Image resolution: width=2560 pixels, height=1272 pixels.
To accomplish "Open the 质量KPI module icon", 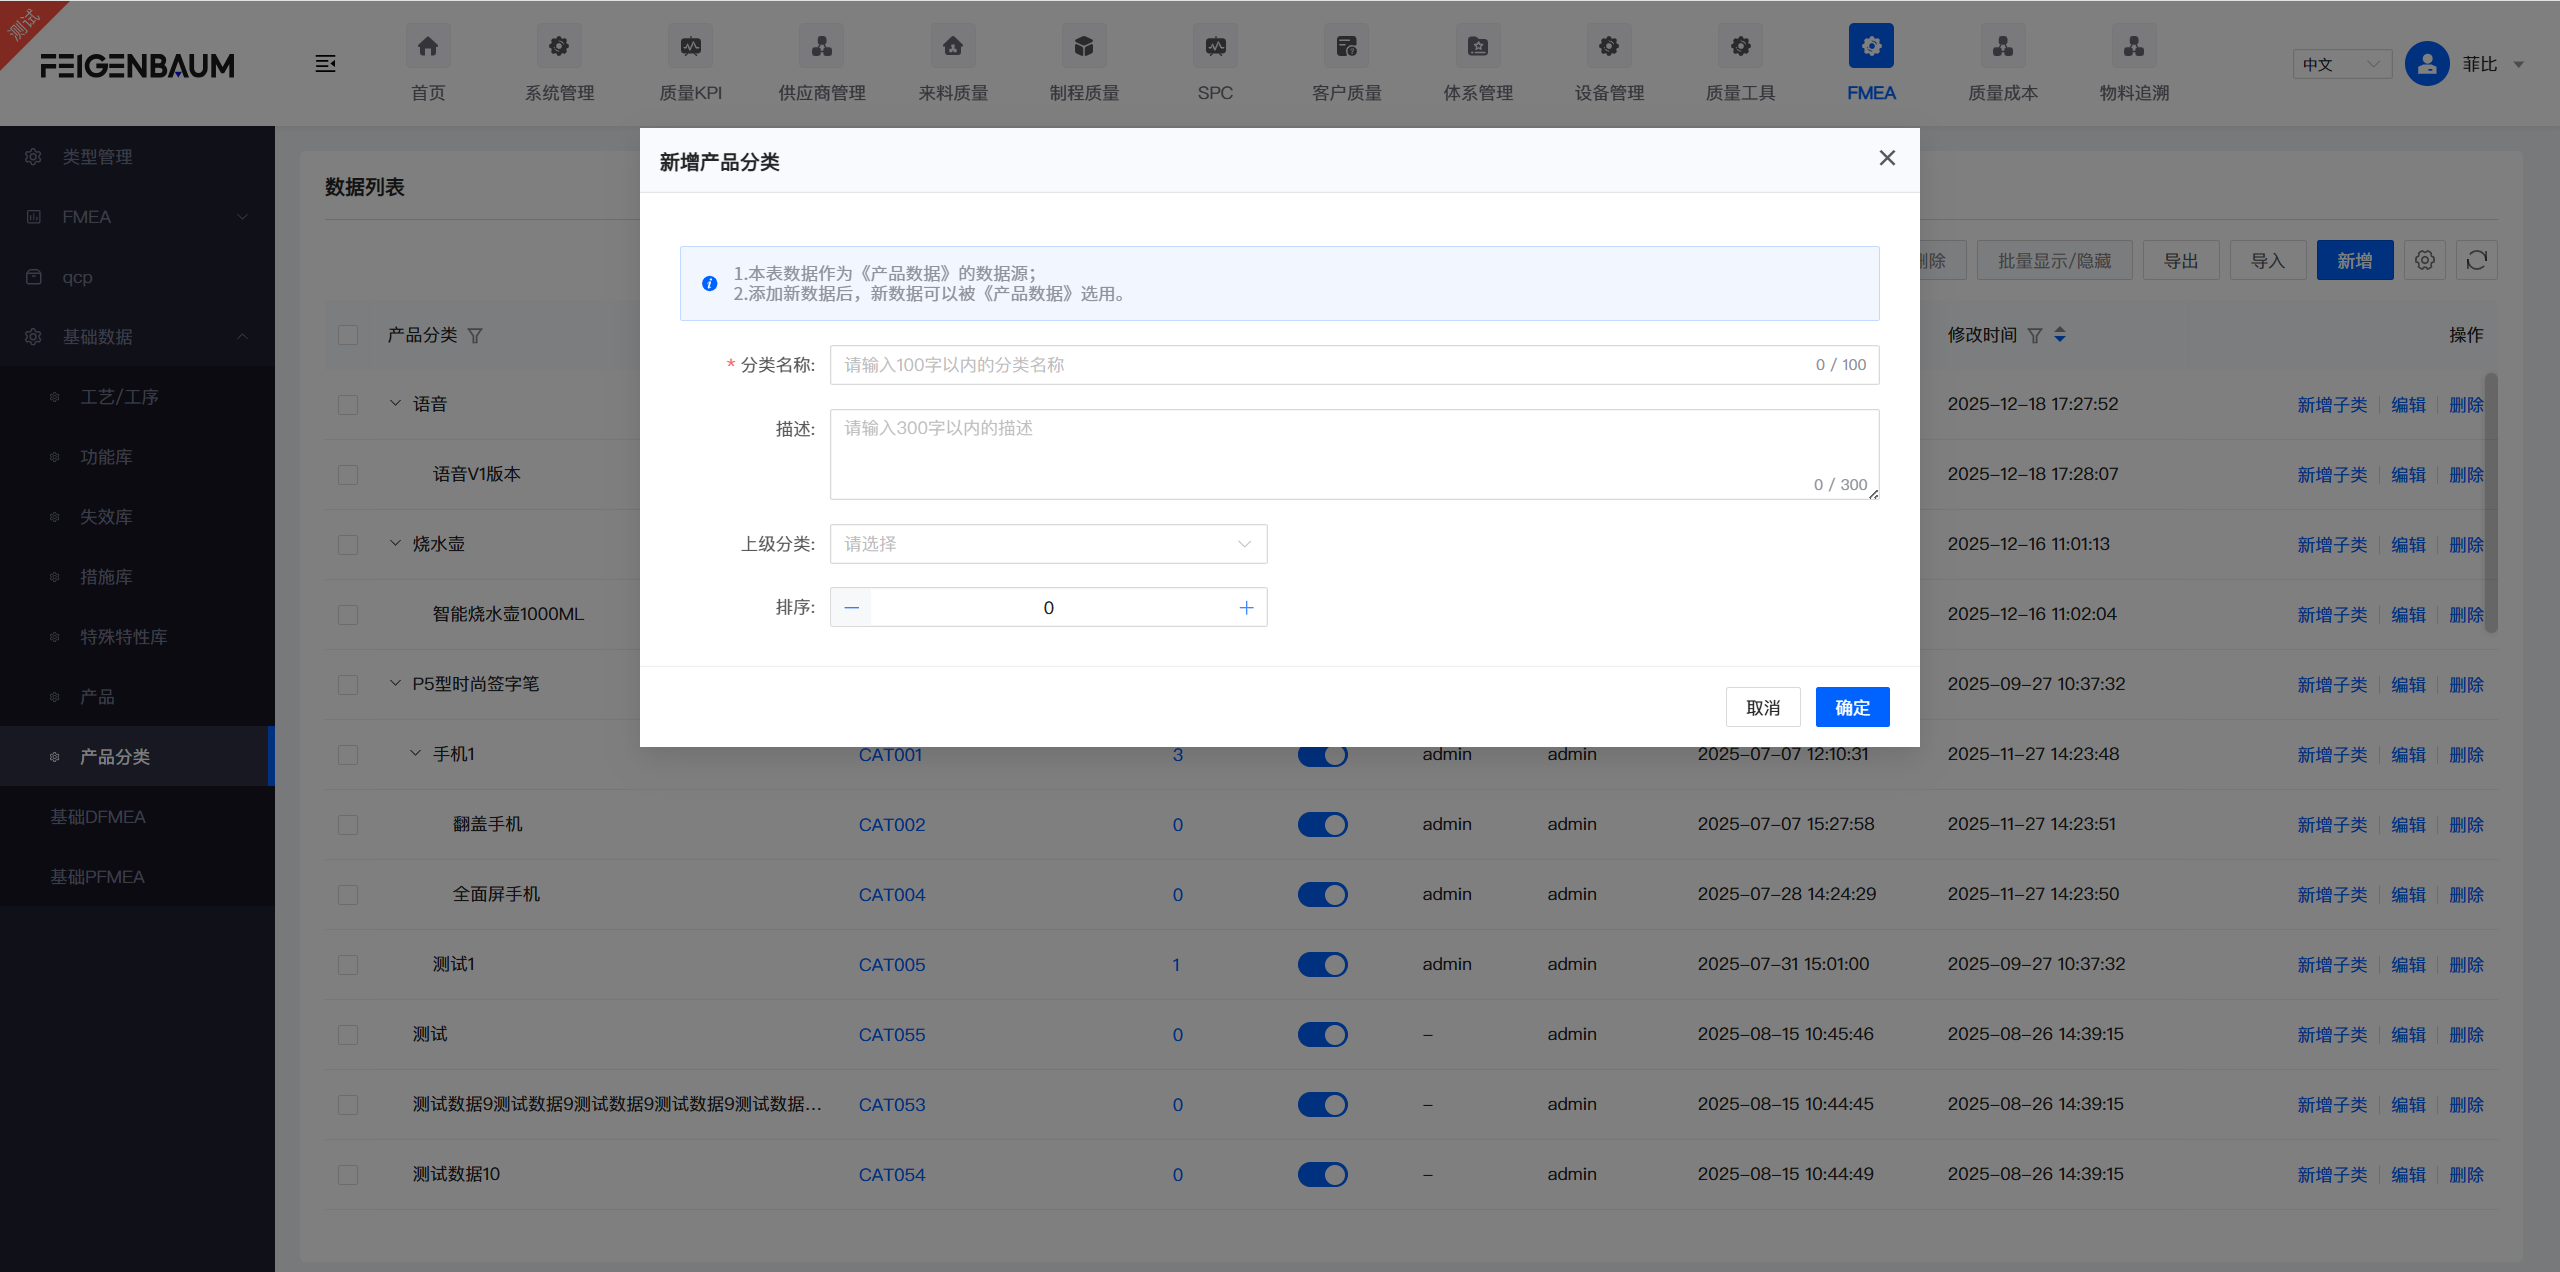I will (x=691, y=46).
